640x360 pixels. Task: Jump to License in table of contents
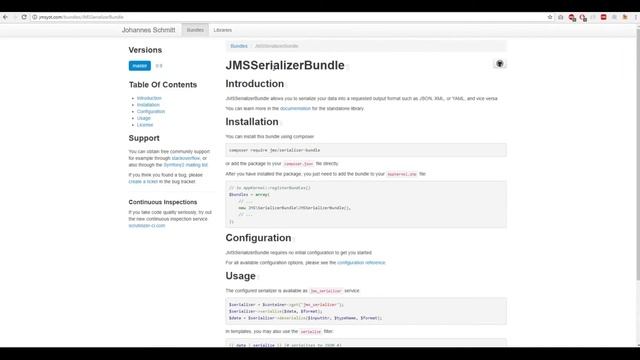point(145,125)
